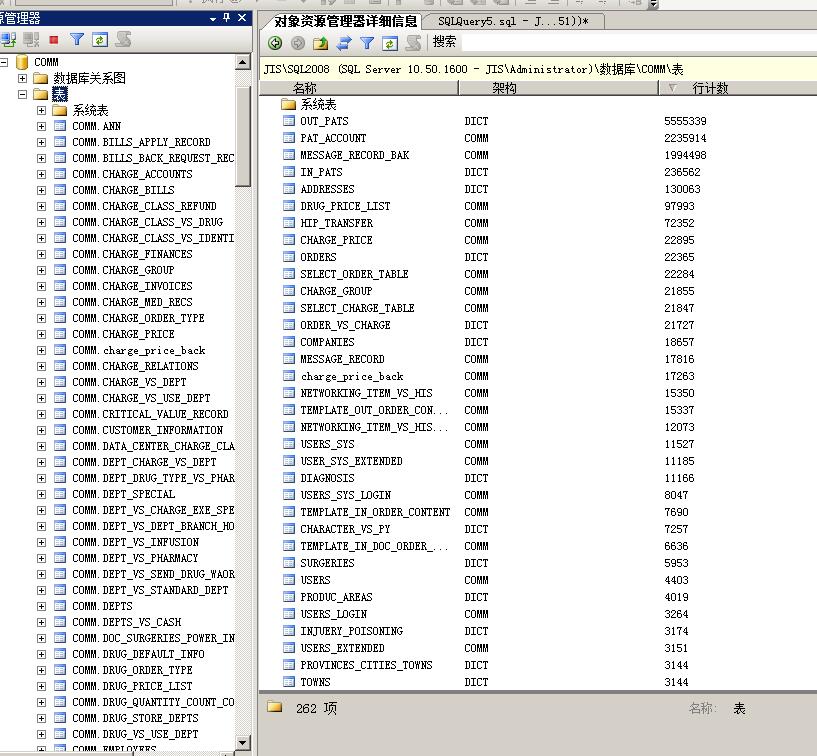Click the red Stop icon in Object Explorer
The height and width of the screenshot is (756, 817).
tap(54, 40)
